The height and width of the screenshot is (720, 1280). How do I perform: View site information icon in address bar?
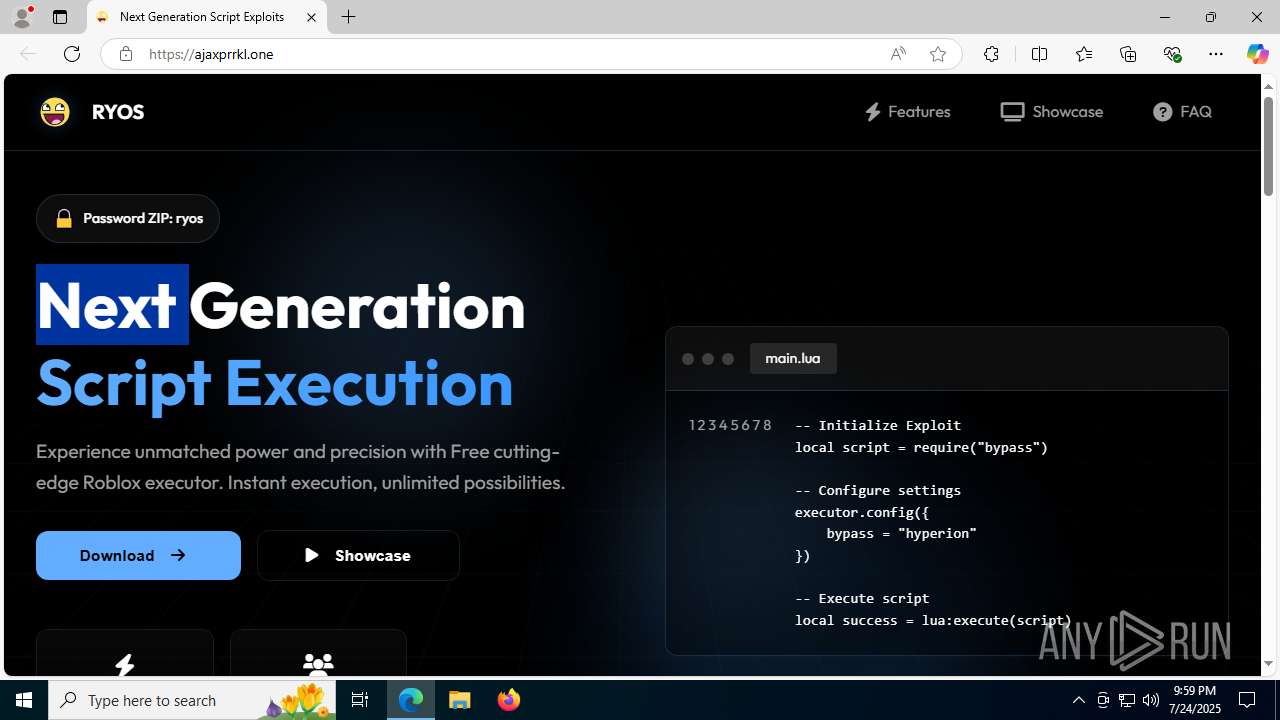(x=125, y=54)
